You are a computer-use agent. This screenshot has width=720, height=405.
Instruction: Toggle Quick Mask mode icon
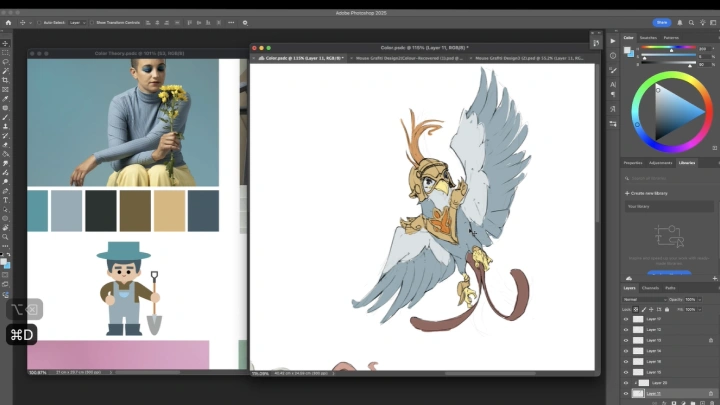click(x=6, y=275)
